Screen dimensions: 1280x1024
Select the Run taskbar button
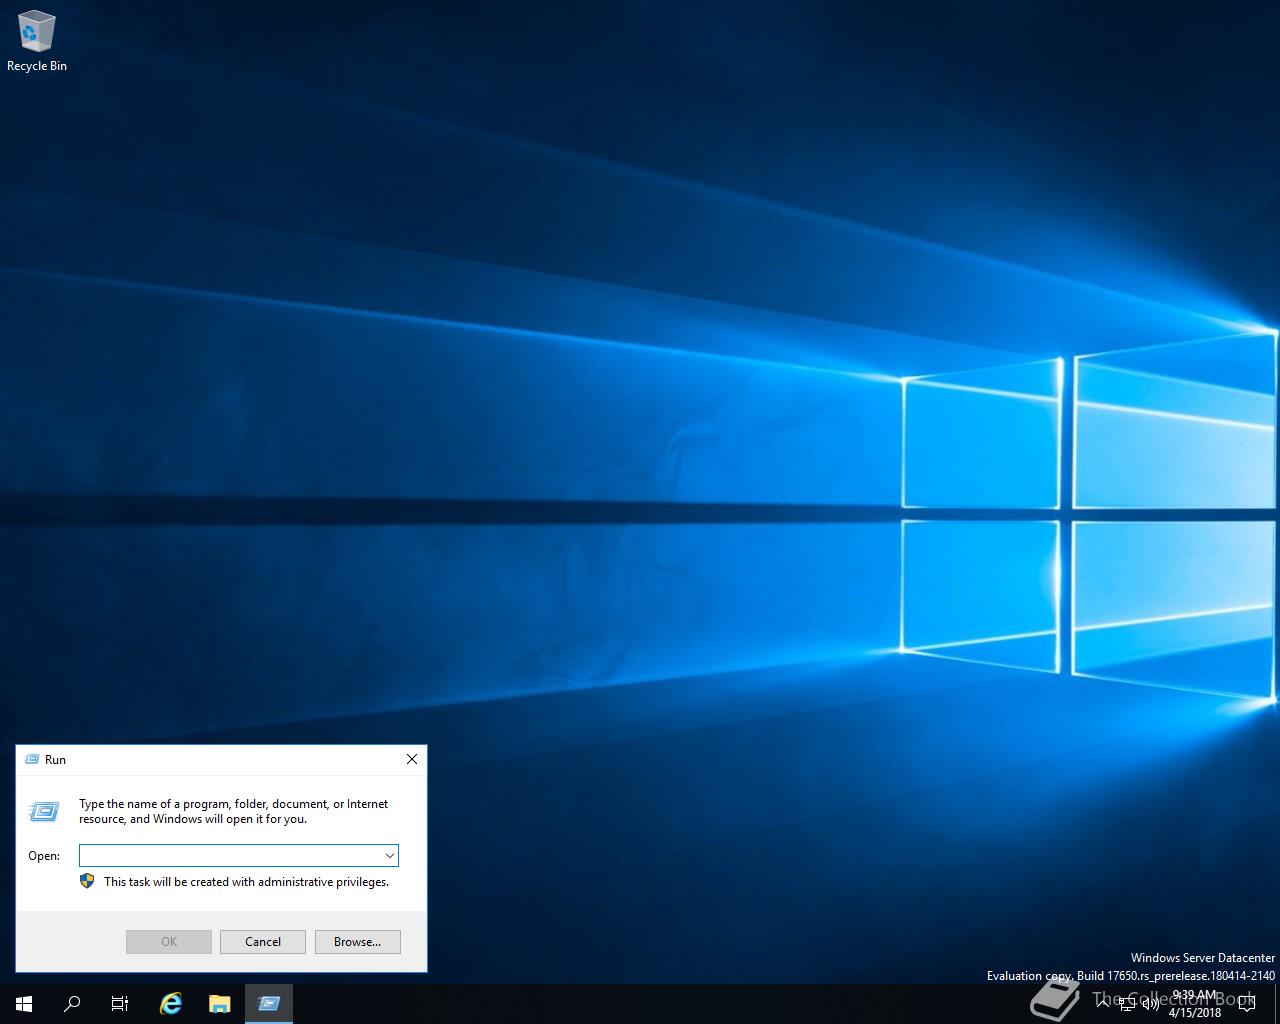tap(268, 1004)
